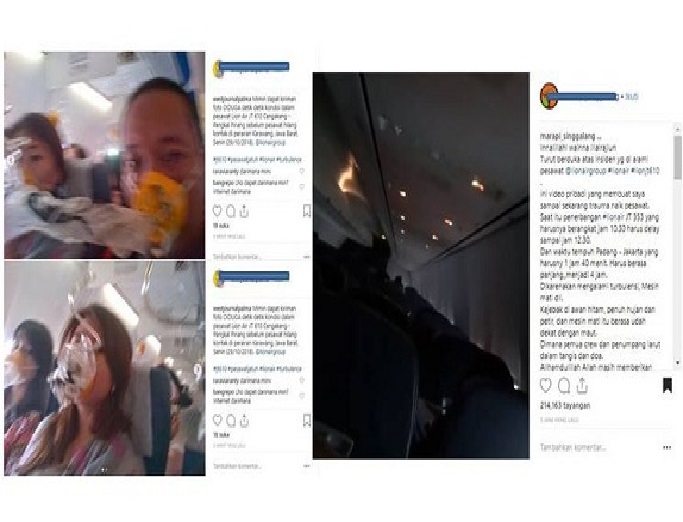The height and width of the screenshot is (522, 683).
Task: Like the man's oxygen mask photo post
Action: (x=217, y=211)
